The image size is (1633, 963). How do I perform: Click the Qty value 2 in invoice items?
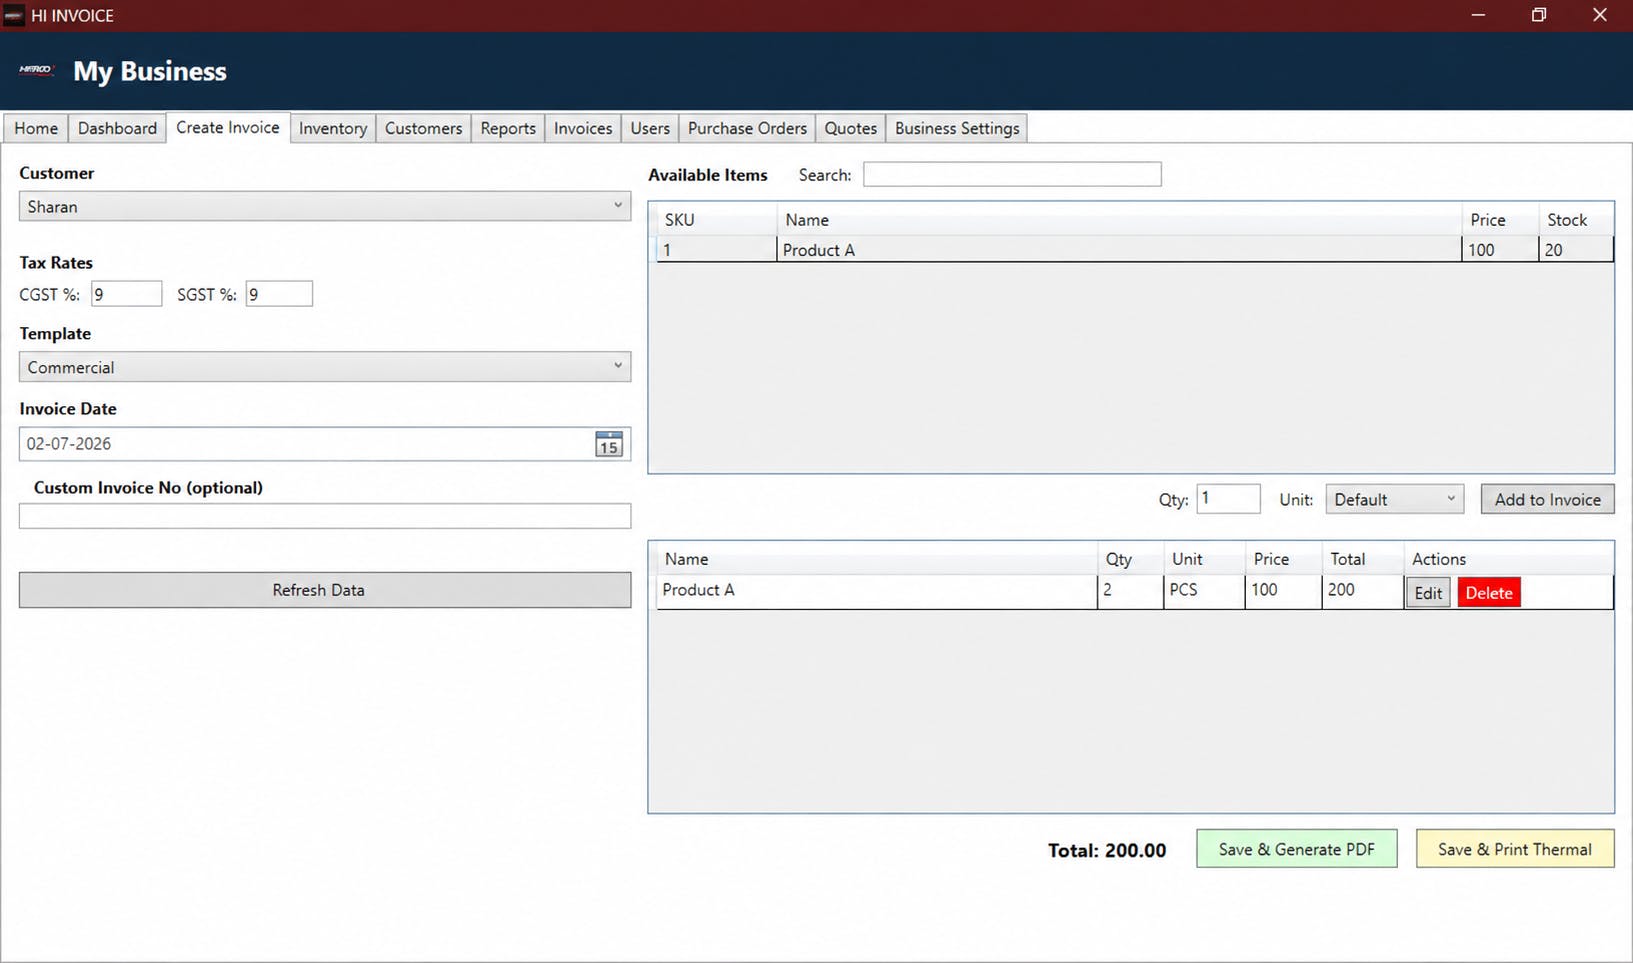1131,590
